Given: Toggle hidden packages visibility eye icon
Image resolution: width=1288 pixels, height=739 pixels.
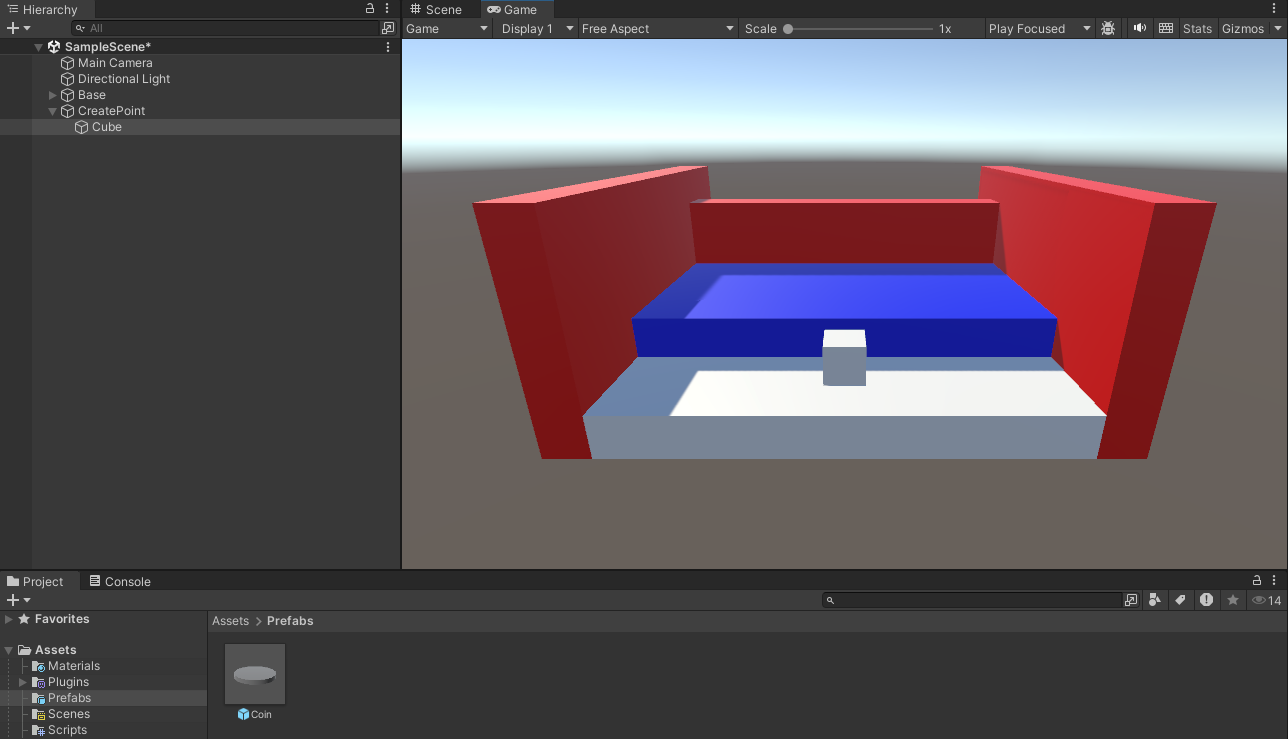Looking at the screenshot, I should point(1258,599).
